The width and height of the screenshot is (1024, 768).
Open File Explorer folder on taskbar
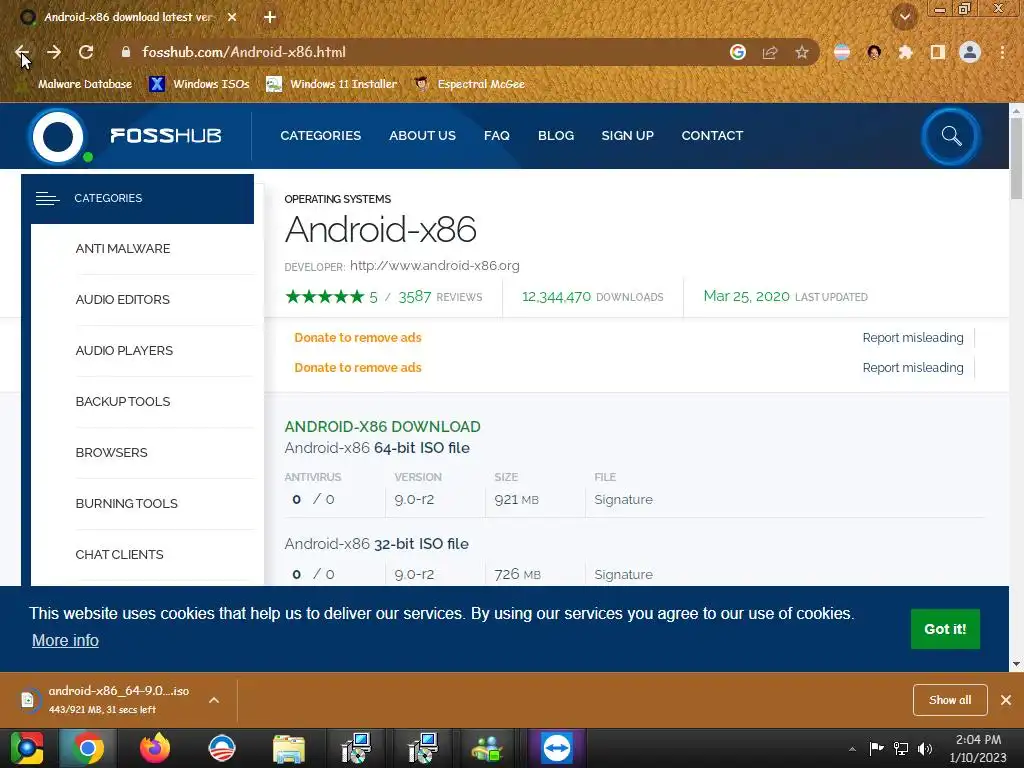289,748
